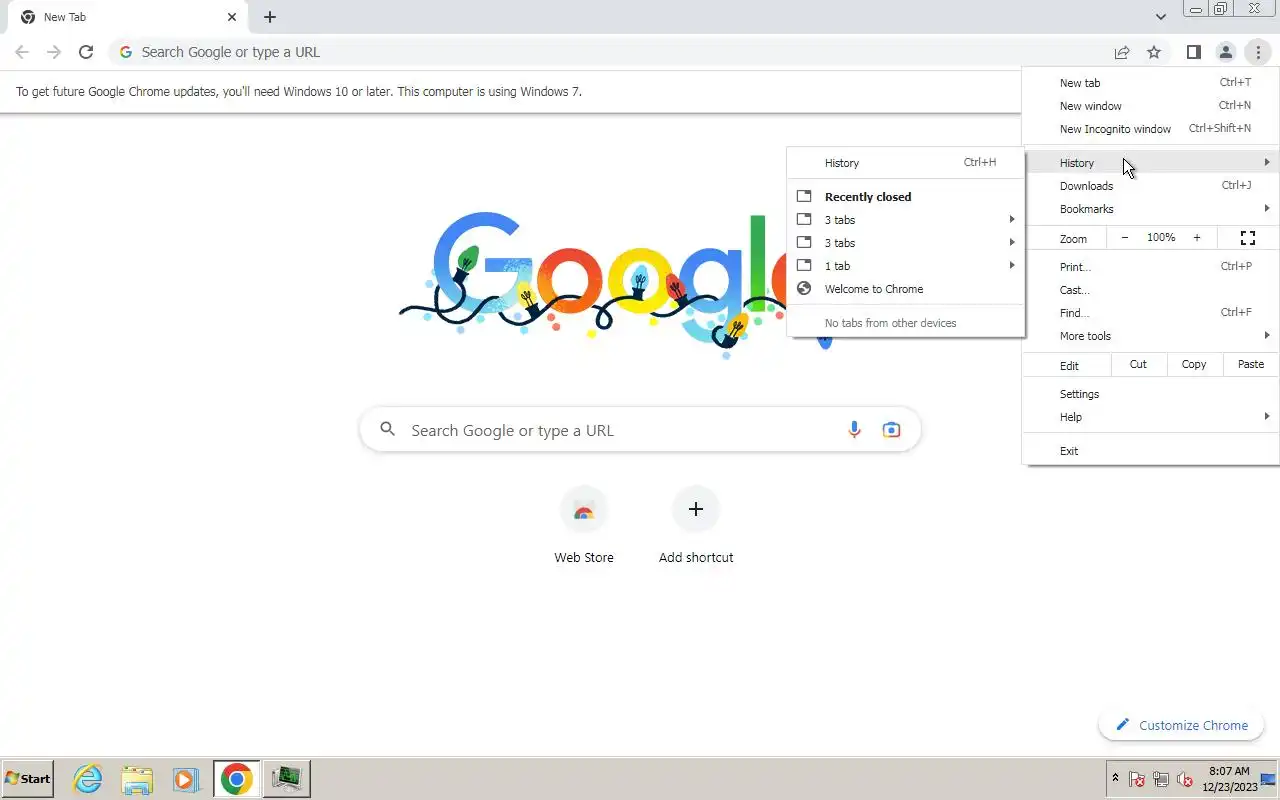Click the Copy button
The width and height of the screenshot is (1280, 800).
tap(1194, 365)
